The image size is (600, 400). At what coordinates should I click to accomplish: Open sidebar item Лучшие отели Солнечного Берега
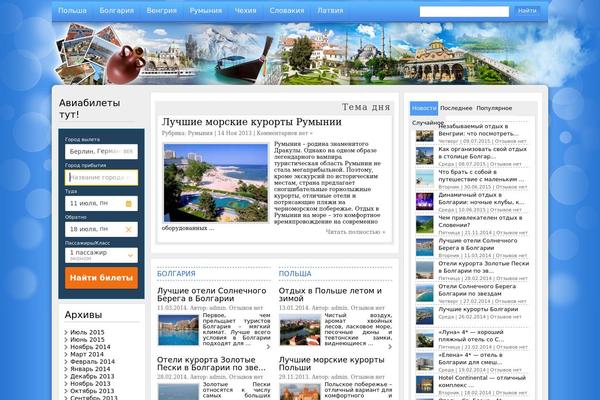(x=478, y=244)
